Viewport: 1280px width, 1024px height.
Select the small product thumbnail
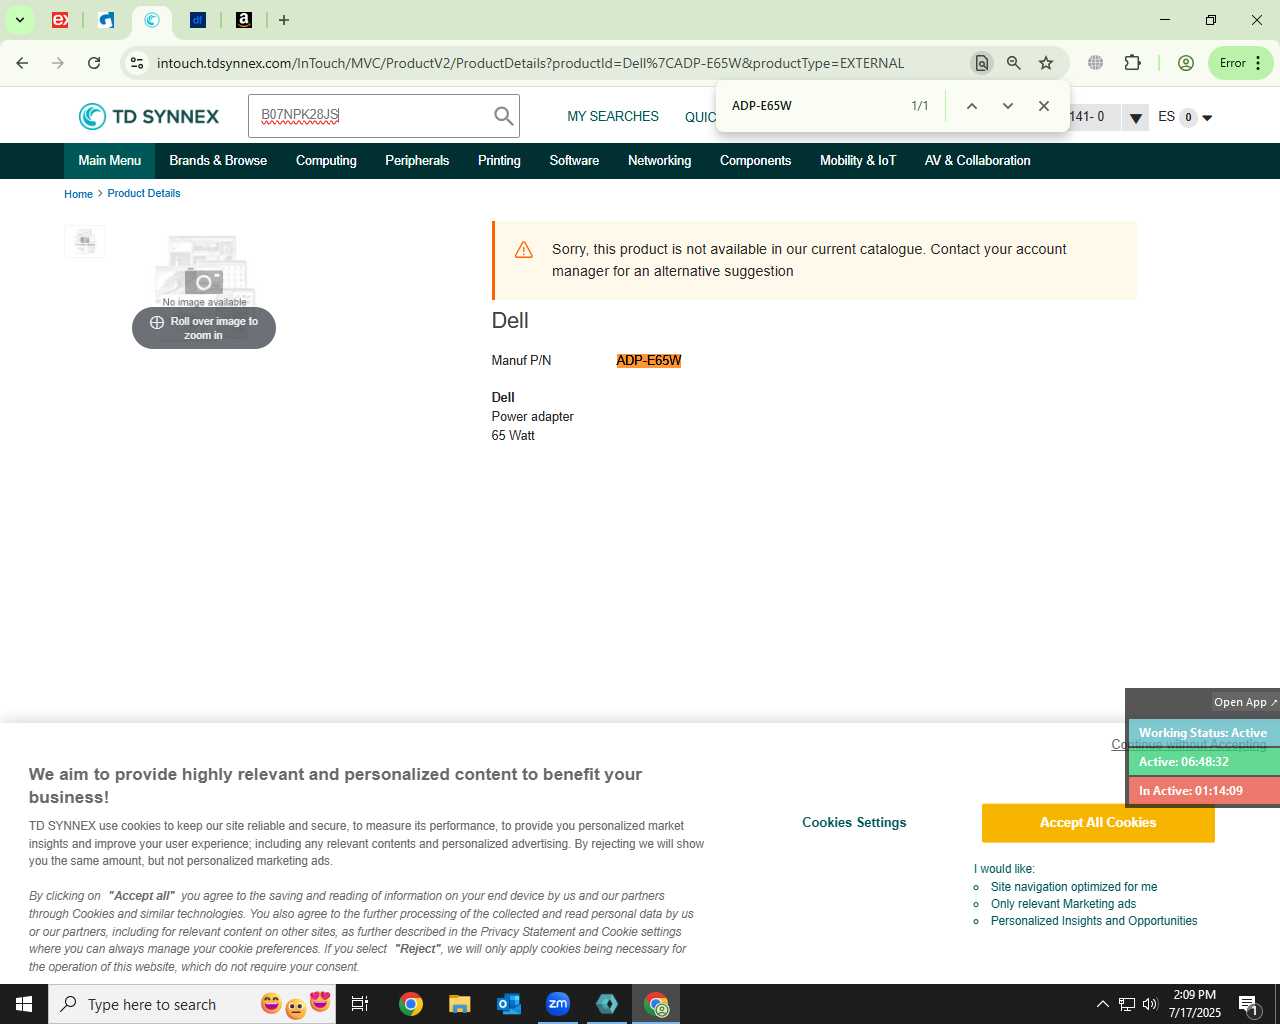tap(85, 241)
